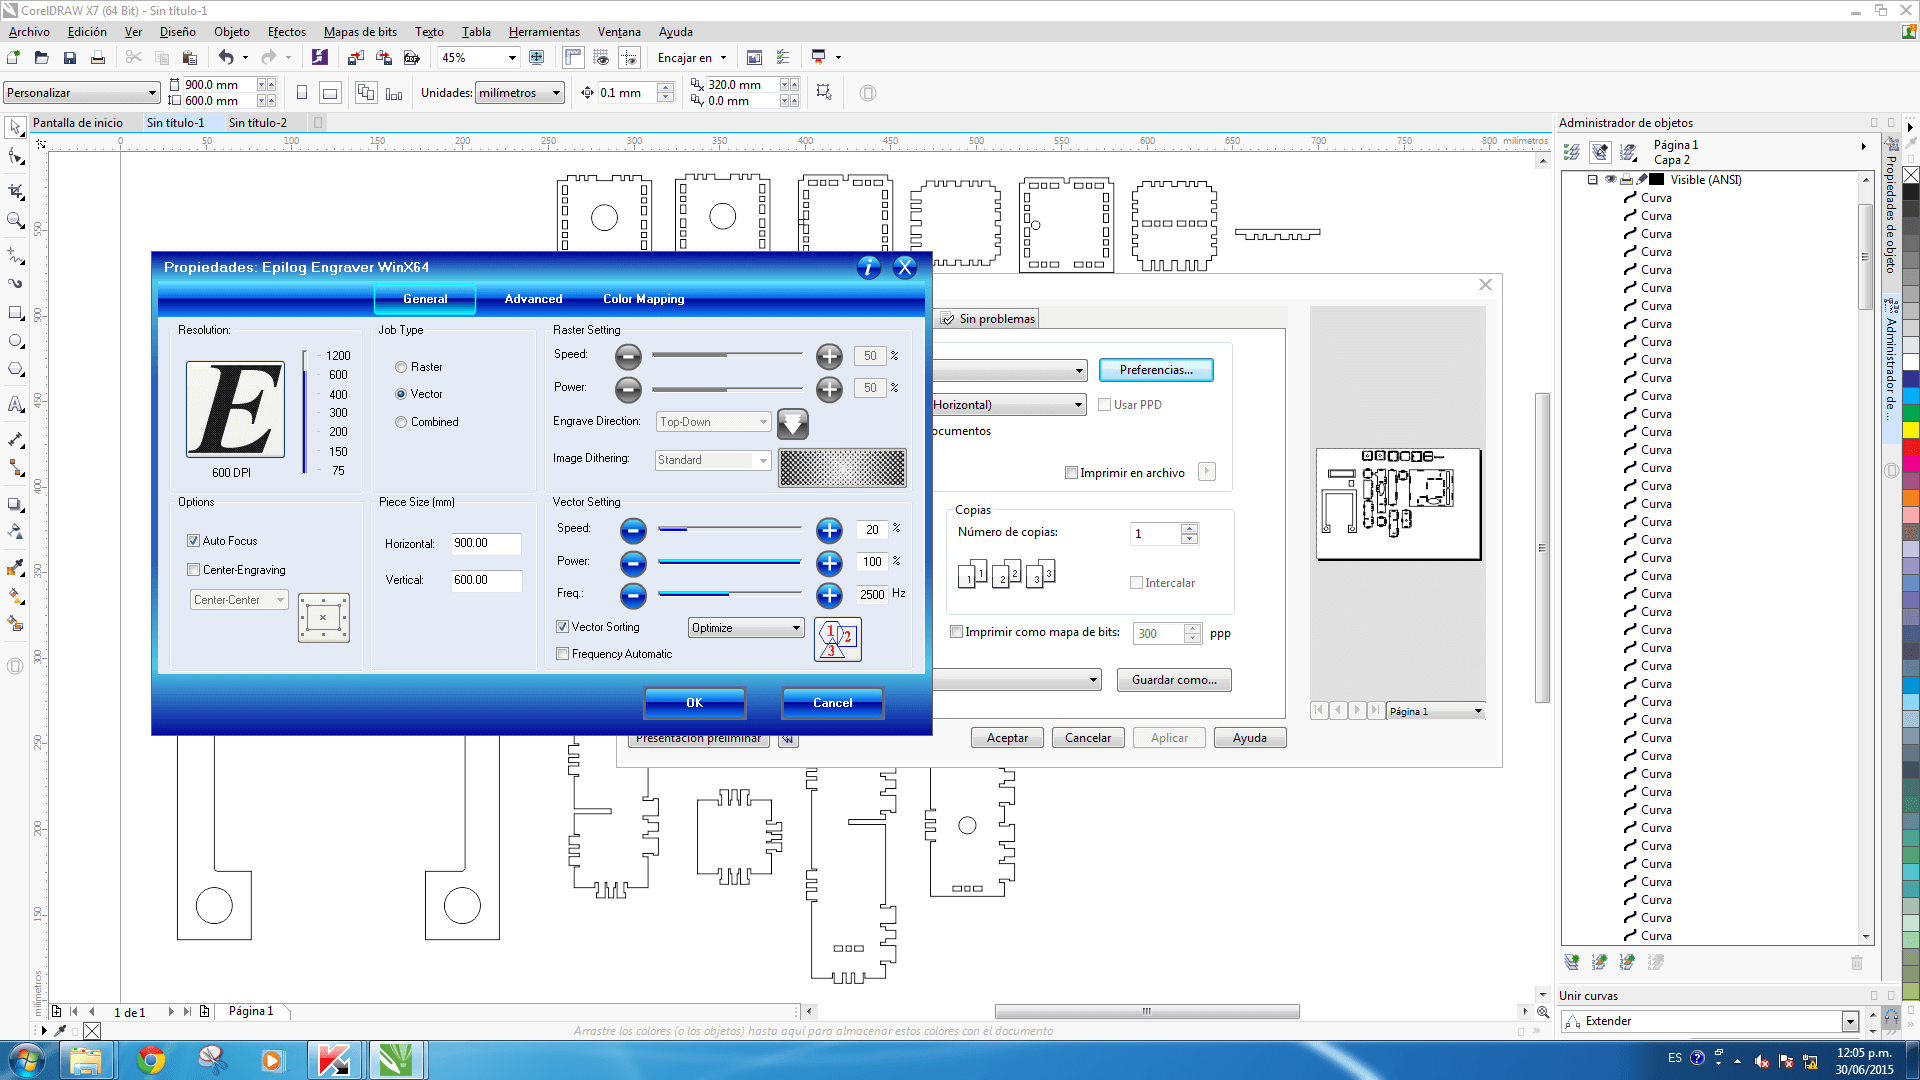Toggle the Auto Focus checkbox
This screenshot has width=1920, height=1080.
193,541
